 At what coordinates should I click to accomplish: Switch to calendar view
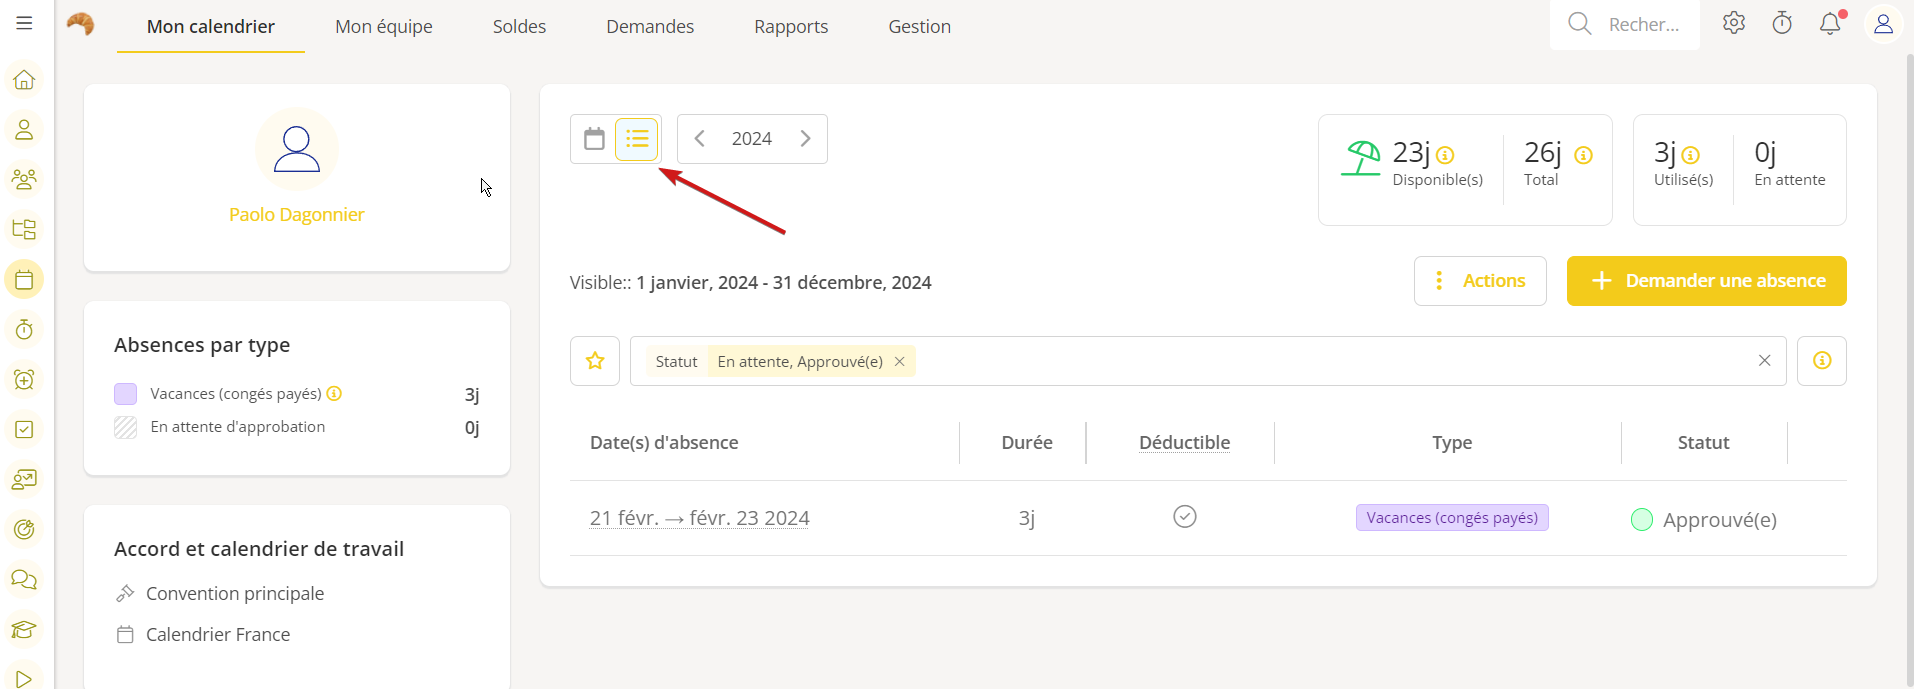[x=594, y=139]
